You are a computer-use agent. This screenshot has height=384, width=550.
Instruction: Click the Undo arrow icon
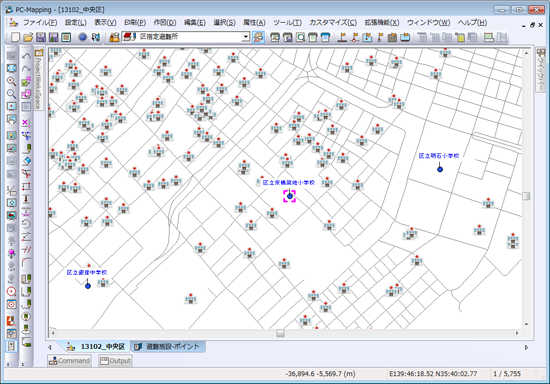point(26,56)
